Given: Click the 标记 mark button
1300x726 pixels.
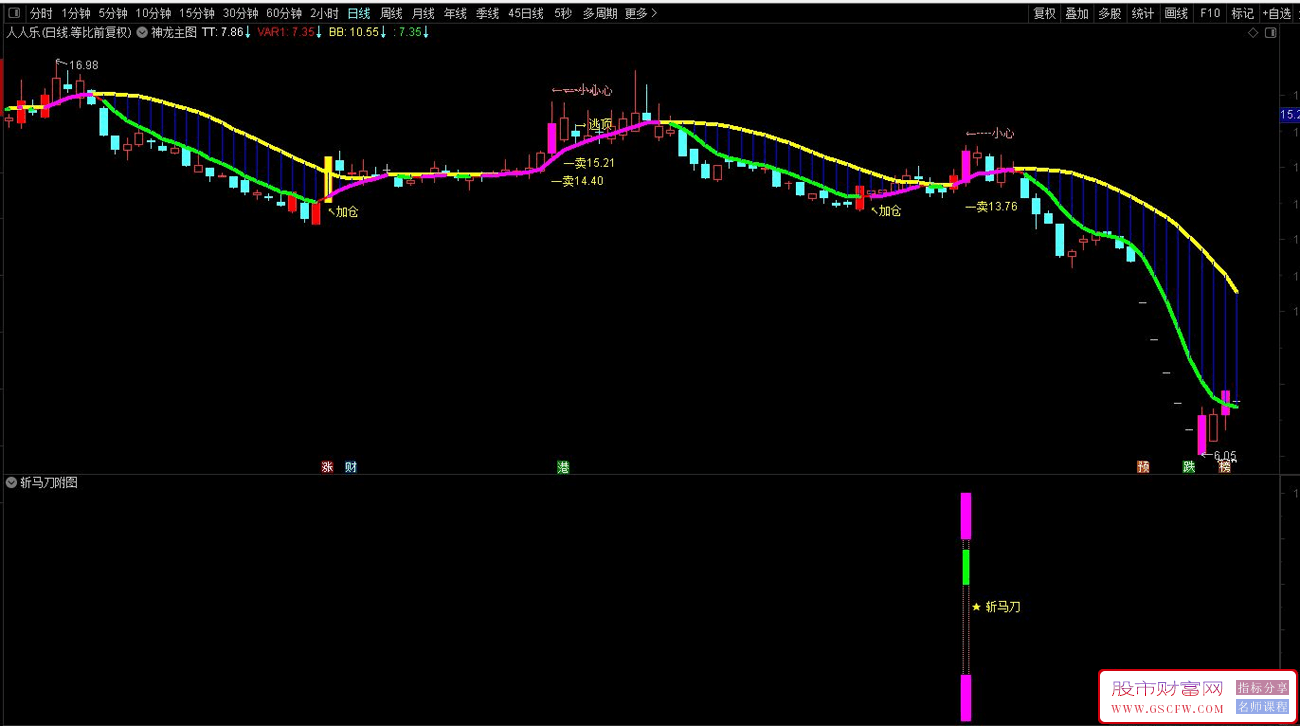Looking at the screenshot, I should (x=1242, y=13).
